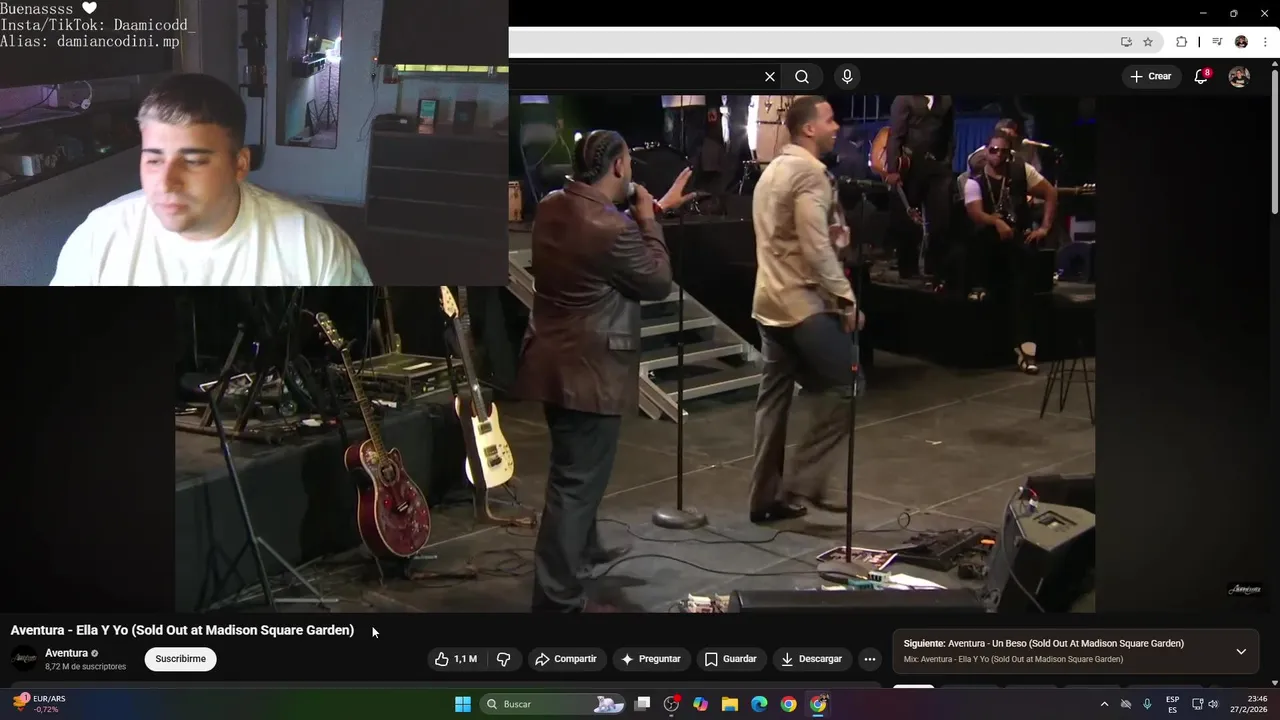Open first Chrome icon in taskbar
Viewport: 1280px width, 720px height.
click(x=789, y=704)
